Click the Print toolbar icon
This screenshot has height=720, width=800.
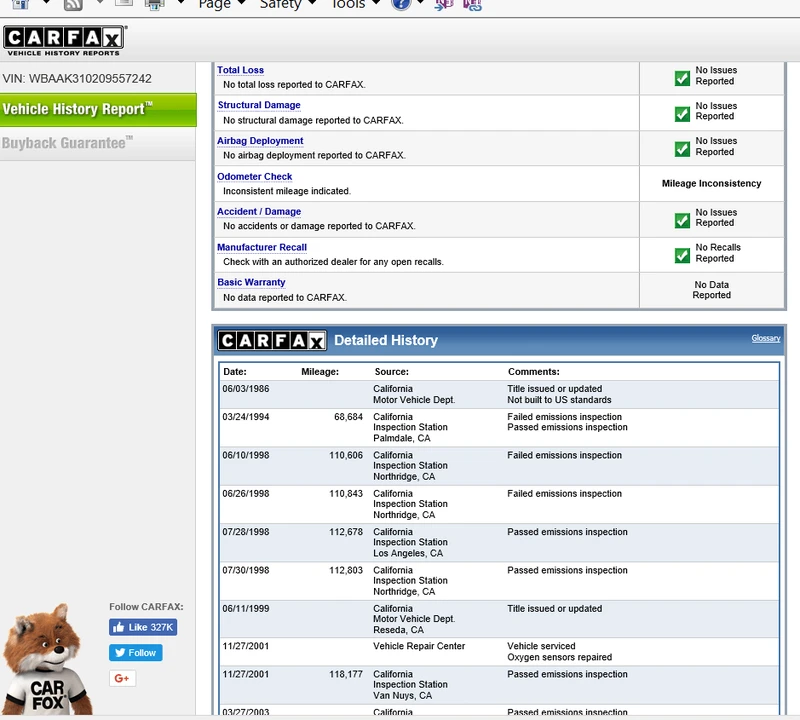pyautogui.click(x=154, y=5)
